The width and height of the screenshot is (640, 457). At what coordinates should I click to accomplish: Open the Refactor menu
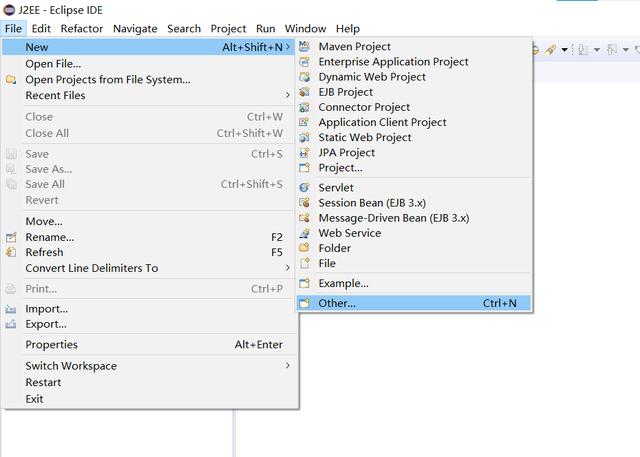(82, 29)
